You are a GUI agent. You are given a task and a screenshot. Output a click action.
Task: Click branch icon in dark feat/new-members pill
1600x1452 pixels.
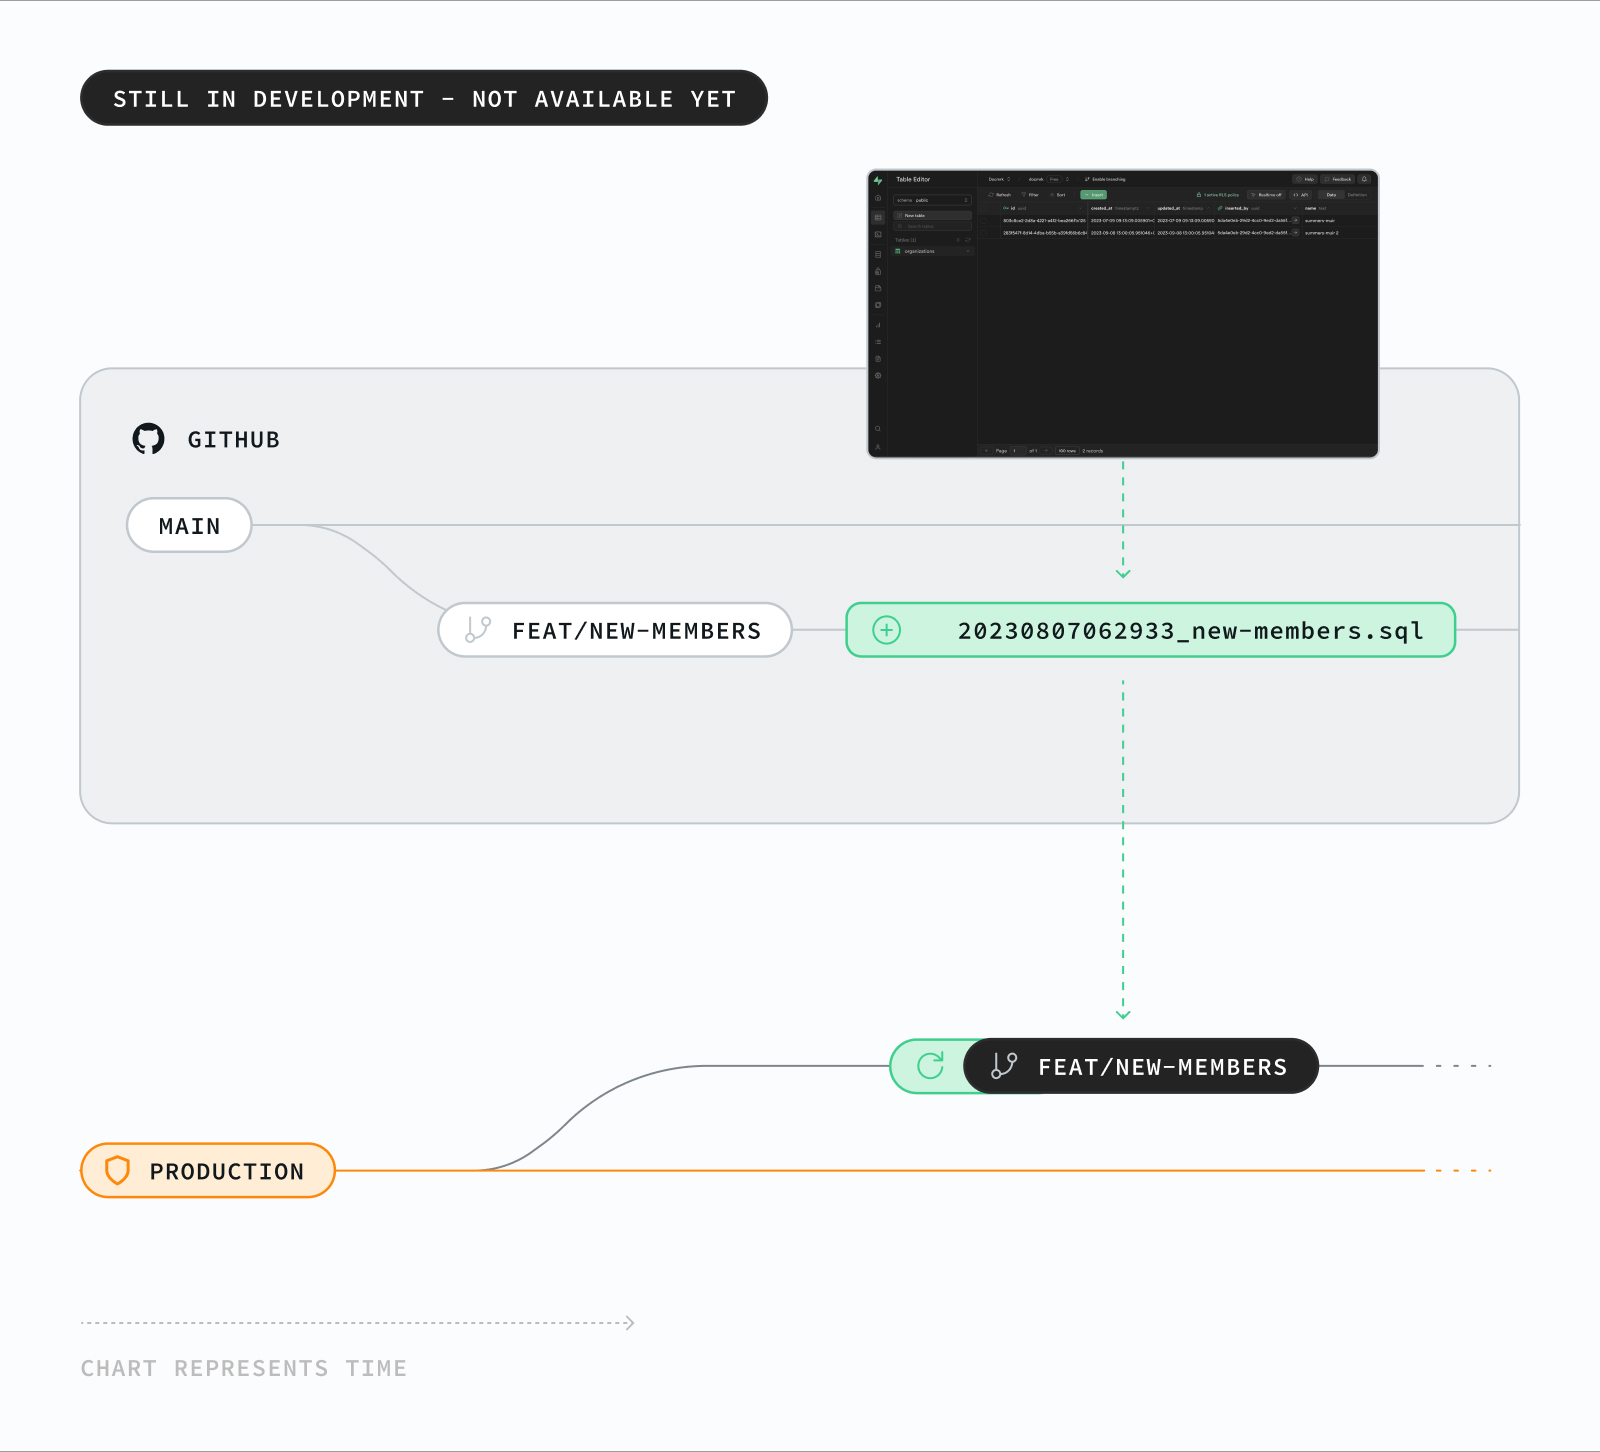[x=1004, y=1066]
